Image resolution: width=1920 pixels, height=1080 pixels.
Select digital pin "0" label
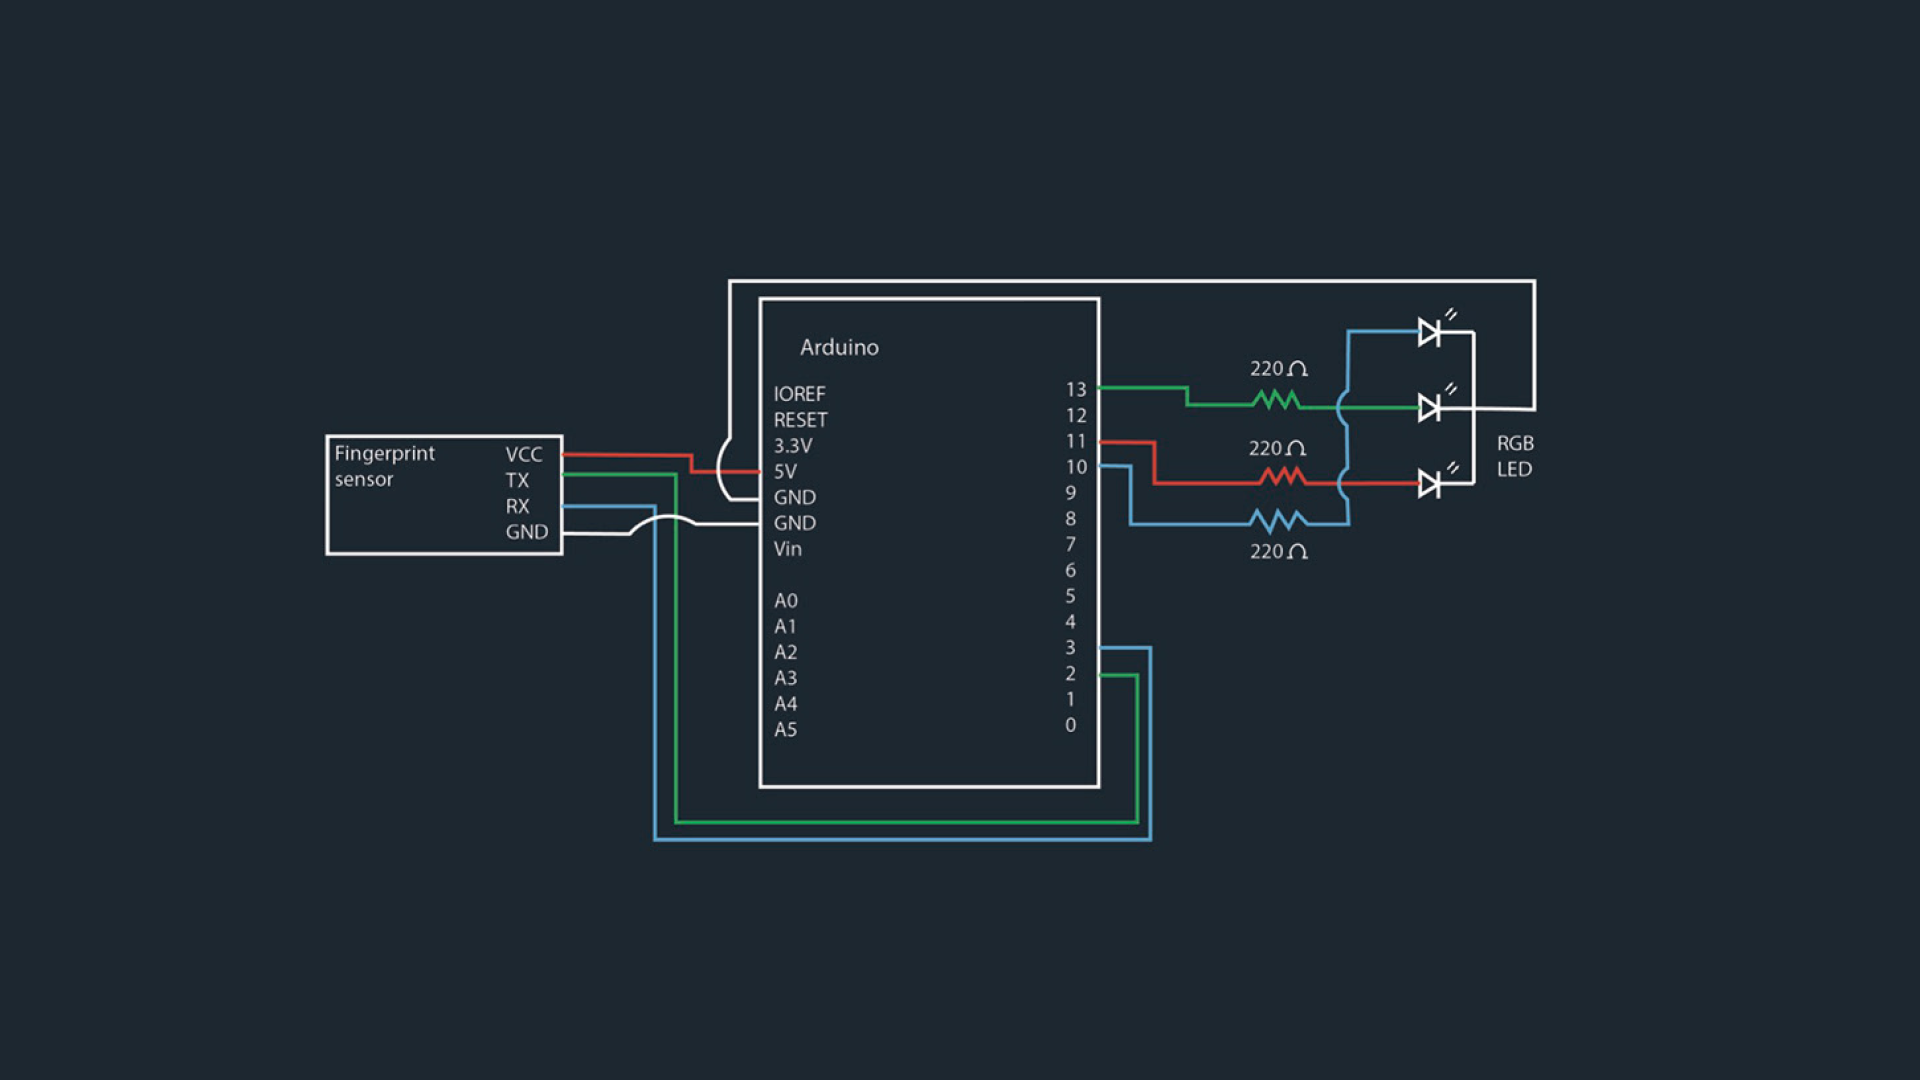point(1070,725)
